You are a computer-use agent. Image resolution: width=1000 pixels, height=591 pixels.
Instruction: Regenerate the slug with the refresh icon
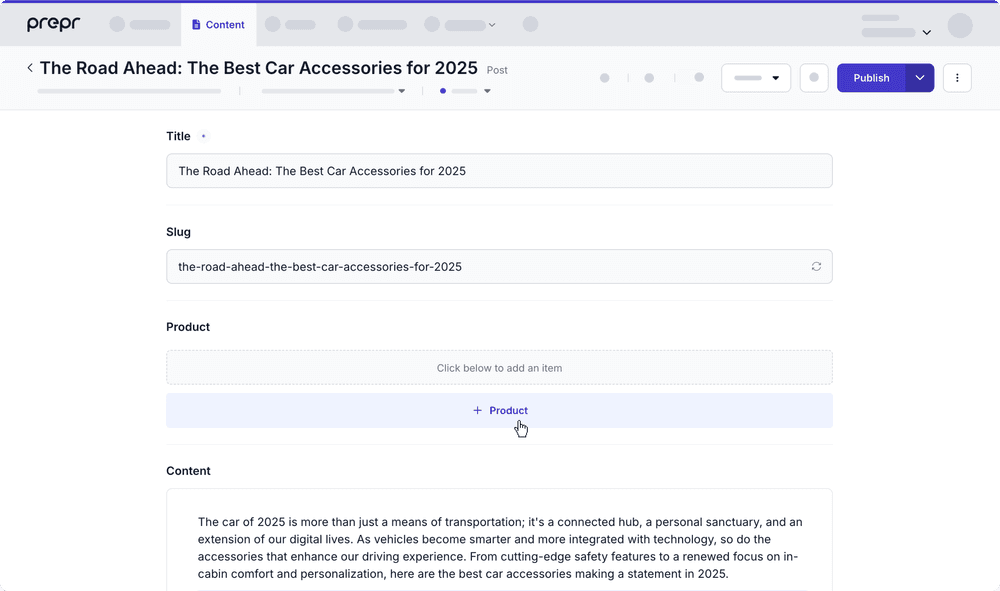[x=816, y=267]
